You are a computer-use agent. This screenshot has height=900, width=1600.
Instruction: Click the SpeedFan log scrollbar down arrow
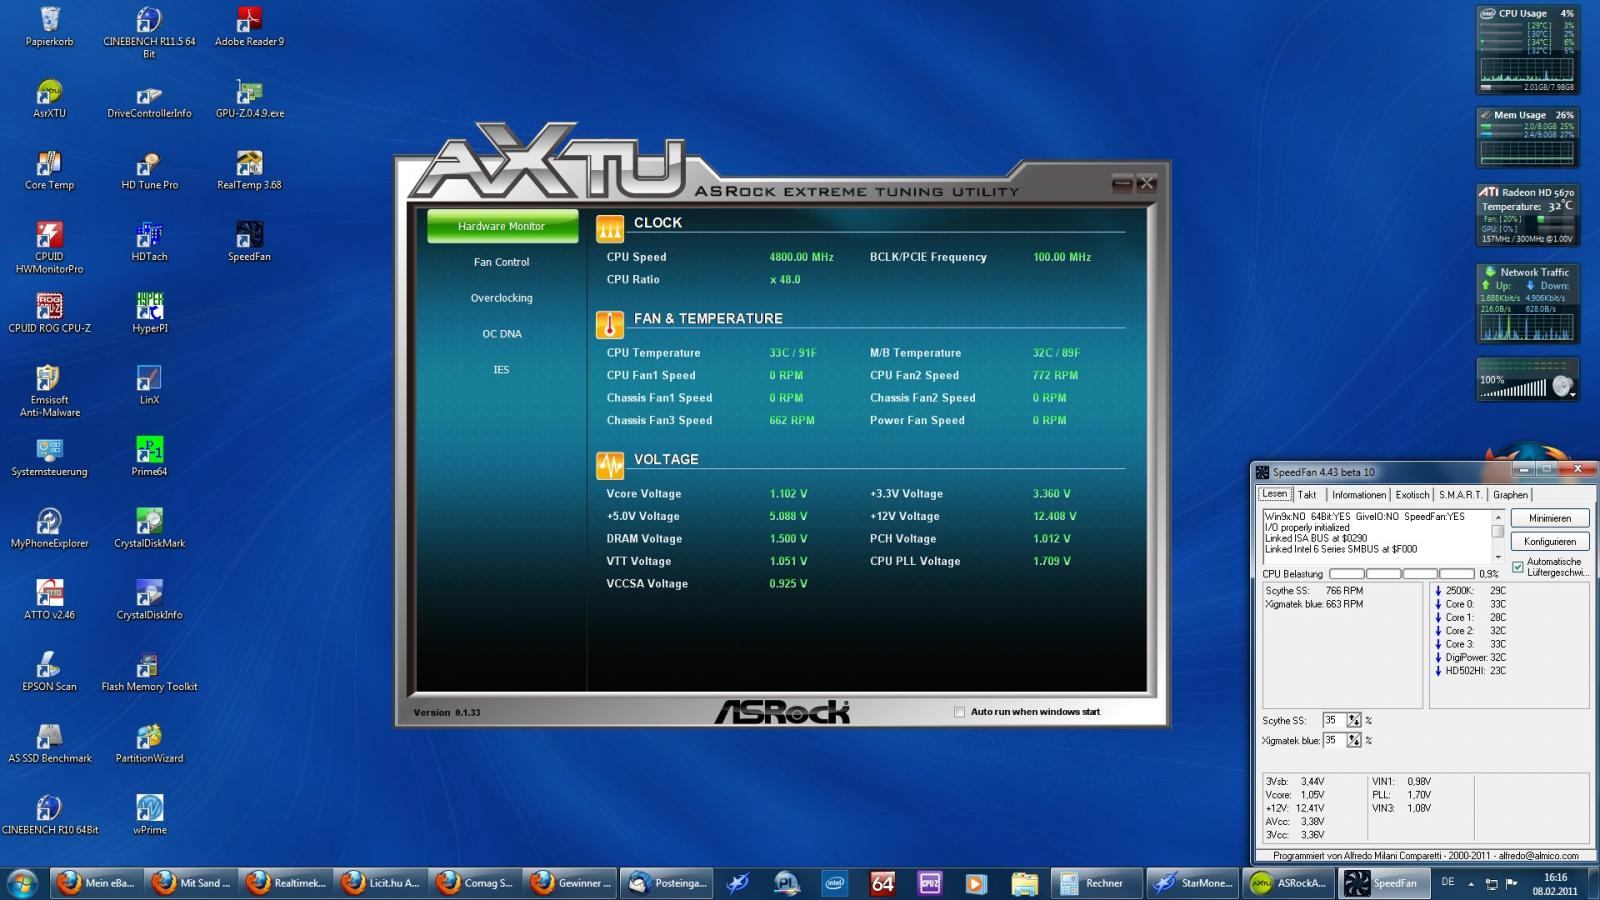click(1498, 557)
